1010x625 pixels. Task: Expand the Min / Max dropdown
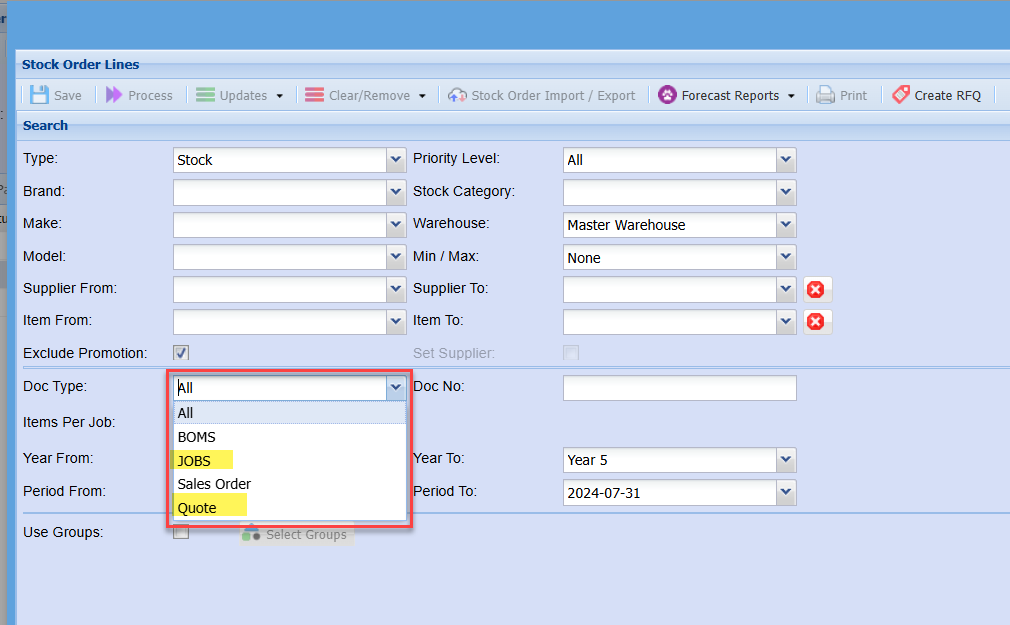click(786, 256)
